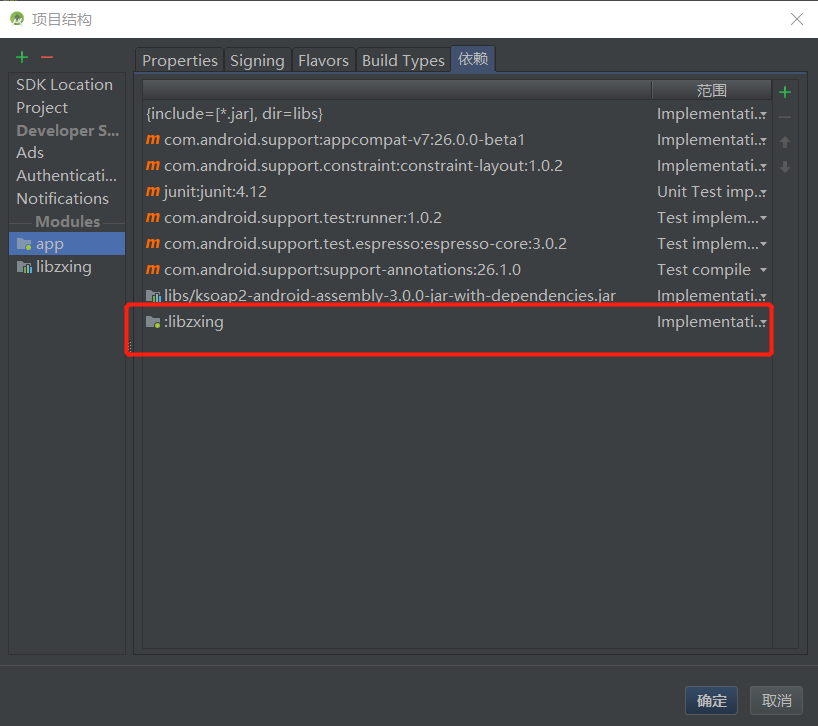
Task: Click the green add module plus icon
Action: [x=22, y=57]
